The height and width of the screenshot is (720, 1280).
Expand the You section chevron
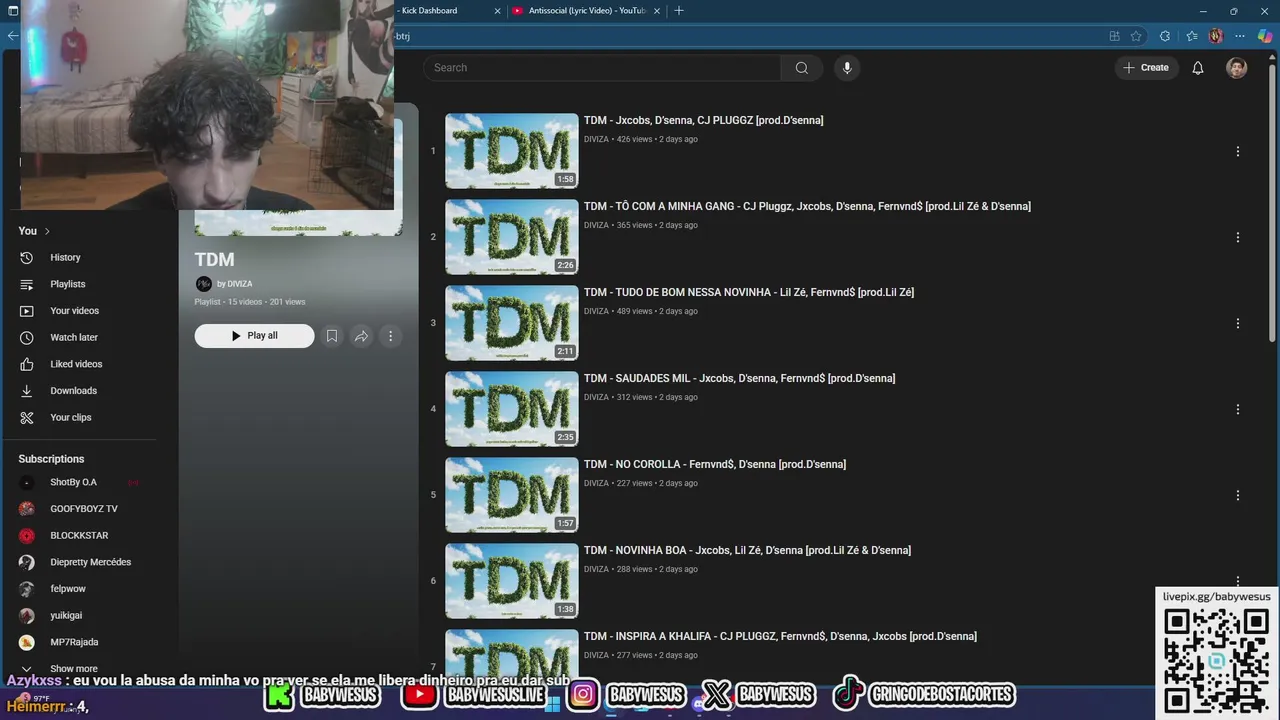click(x=47, y=231)
